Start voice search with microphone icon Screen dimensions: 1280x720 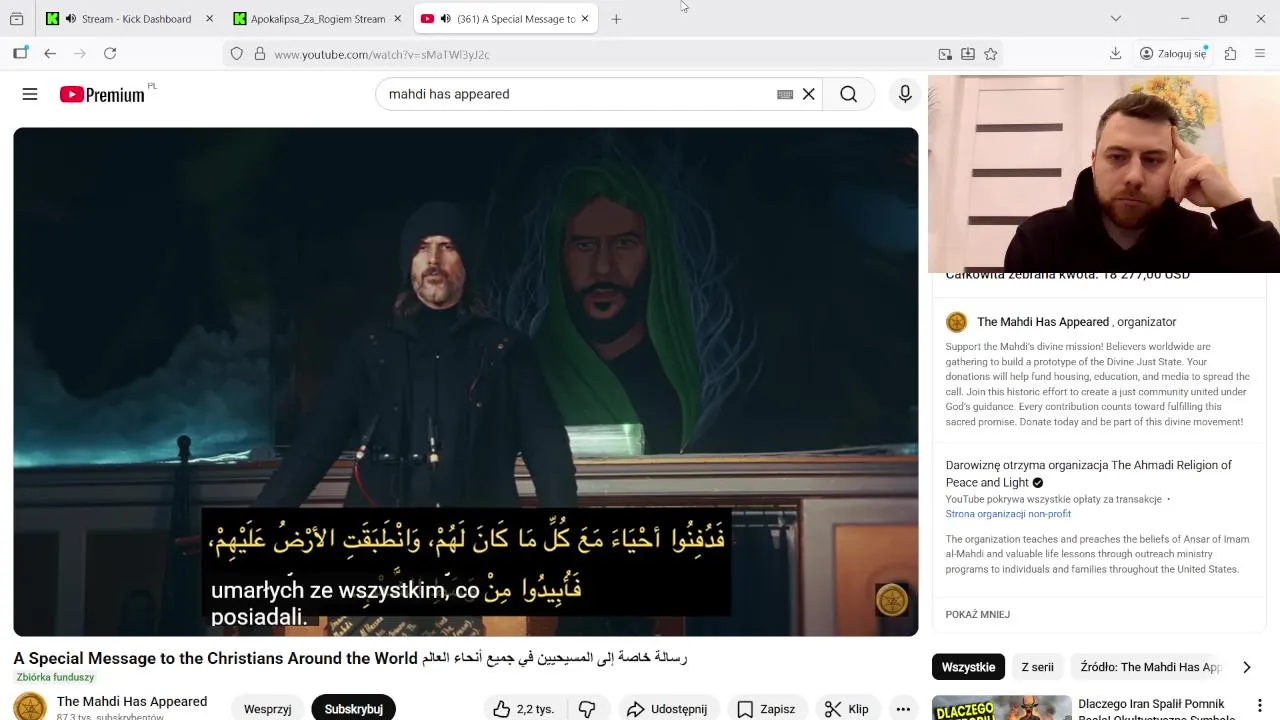click(x=905, y=94)
